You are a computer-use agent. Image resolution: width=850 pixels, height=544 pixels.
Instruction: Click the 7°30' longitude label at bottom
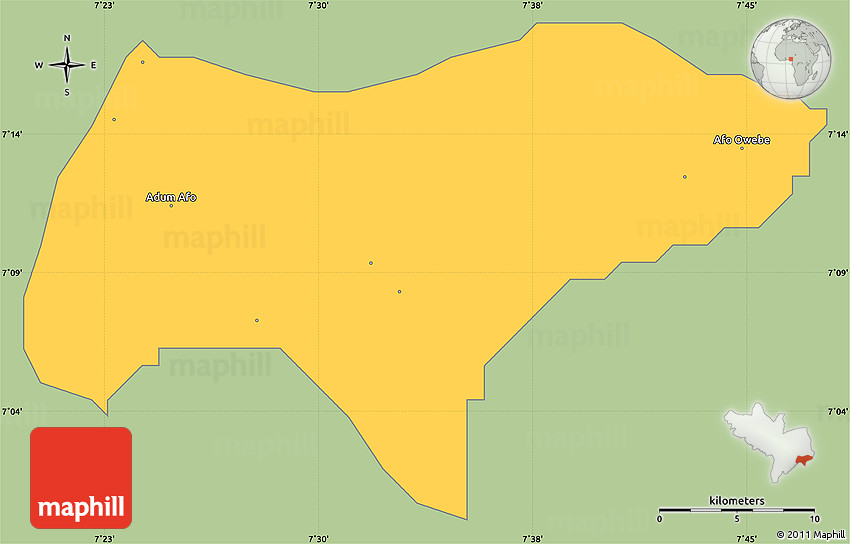point(318,538)
